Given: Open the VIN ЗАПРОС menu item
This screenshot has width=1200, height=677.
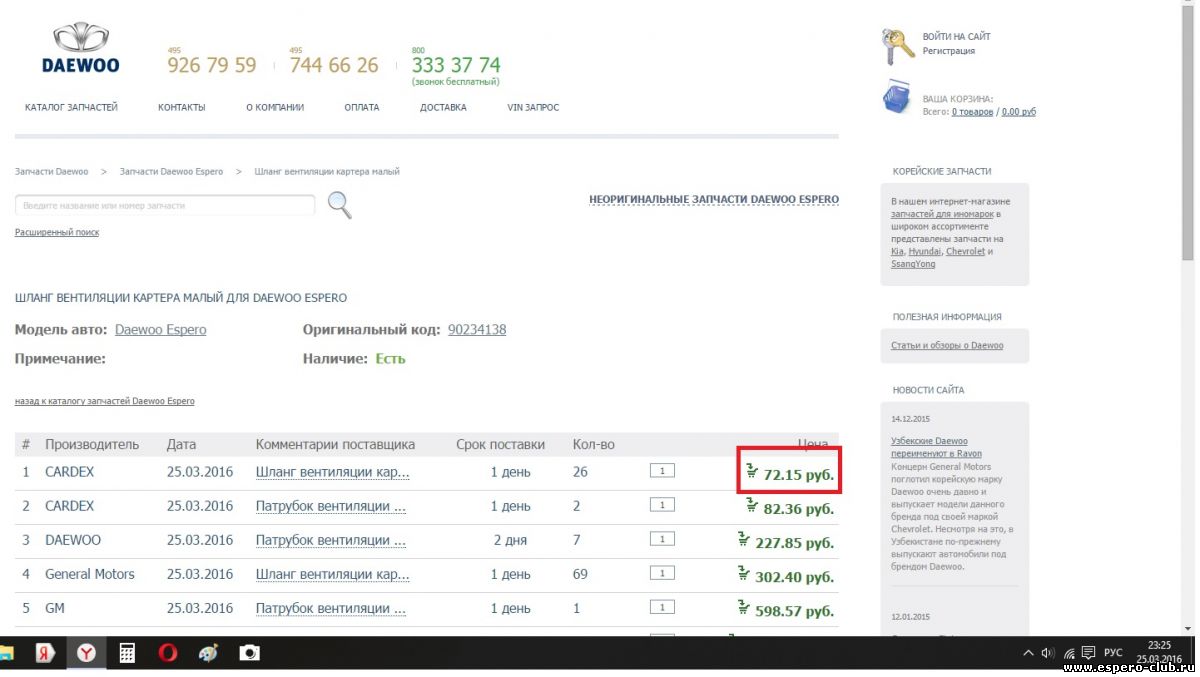Looking at the screenshot, I should [533, 107].
